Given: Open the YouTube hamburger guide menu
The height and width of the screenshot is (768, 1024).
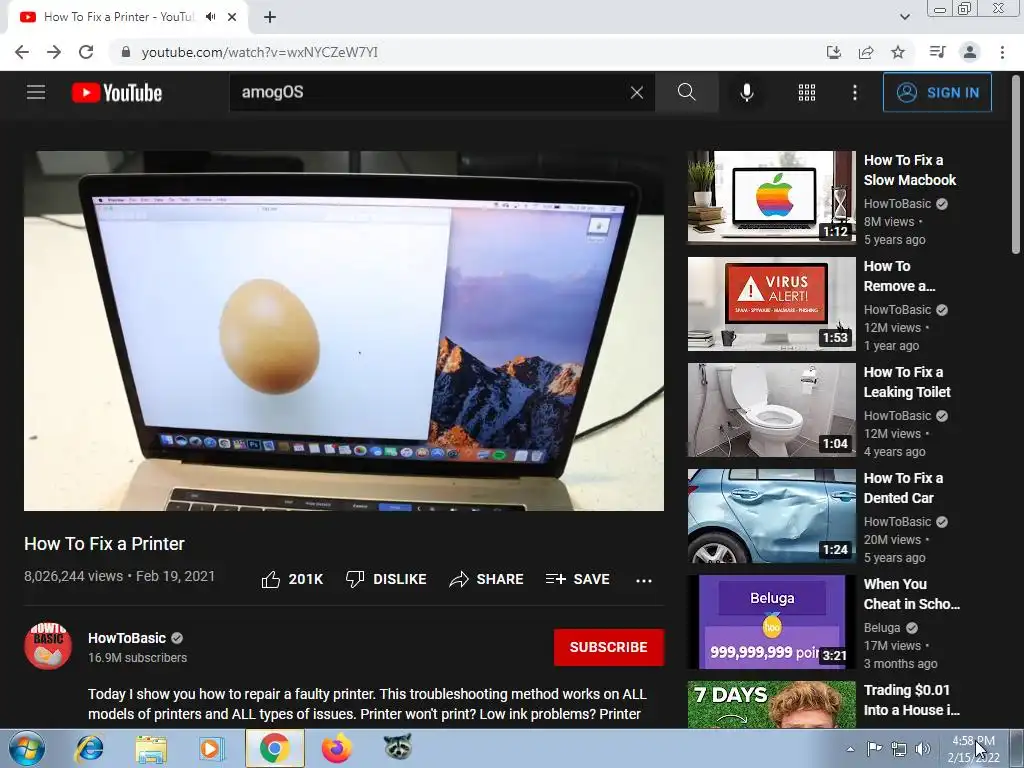Looking at the screenshot, I should click(36, 92).
